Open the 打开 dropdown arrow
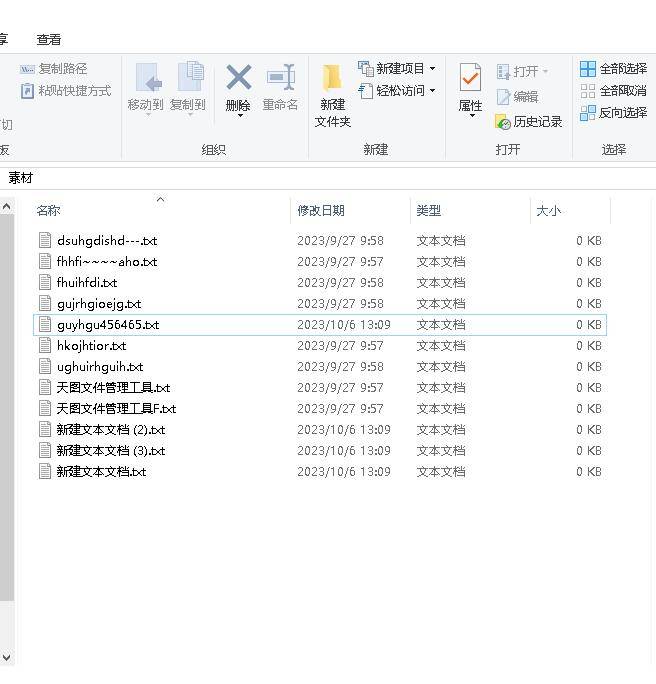Viewport: 656px width, 684px height. pos(545,72)
